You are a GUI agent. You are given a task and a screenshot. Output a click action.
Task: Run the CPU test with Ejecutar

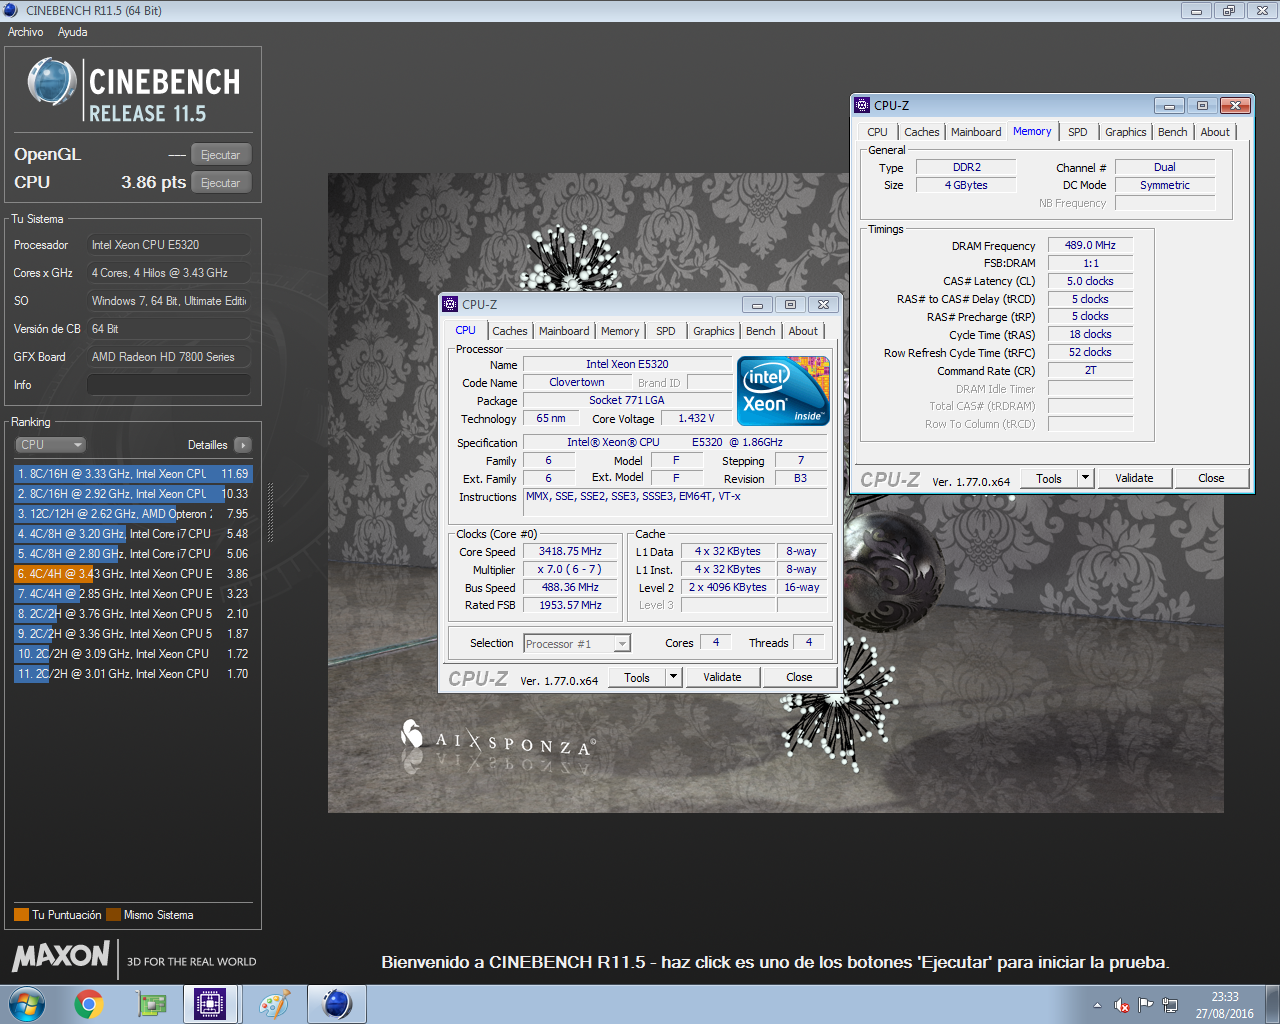click(x=220, y=183)
